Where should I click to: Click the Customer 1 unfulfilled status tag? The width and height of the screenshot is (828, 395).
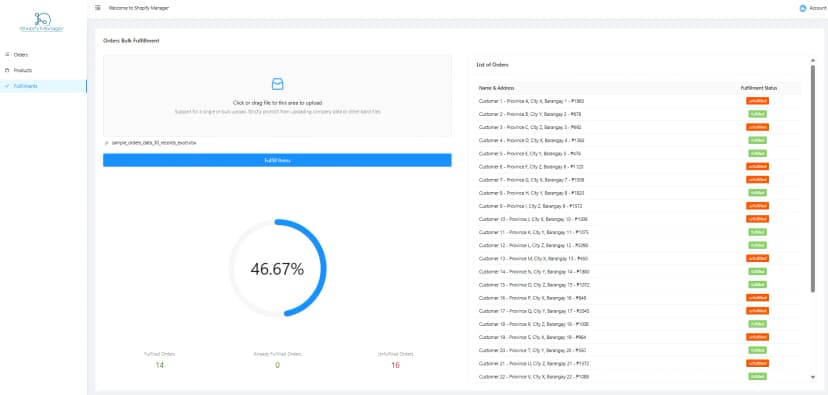click(757, 101)
